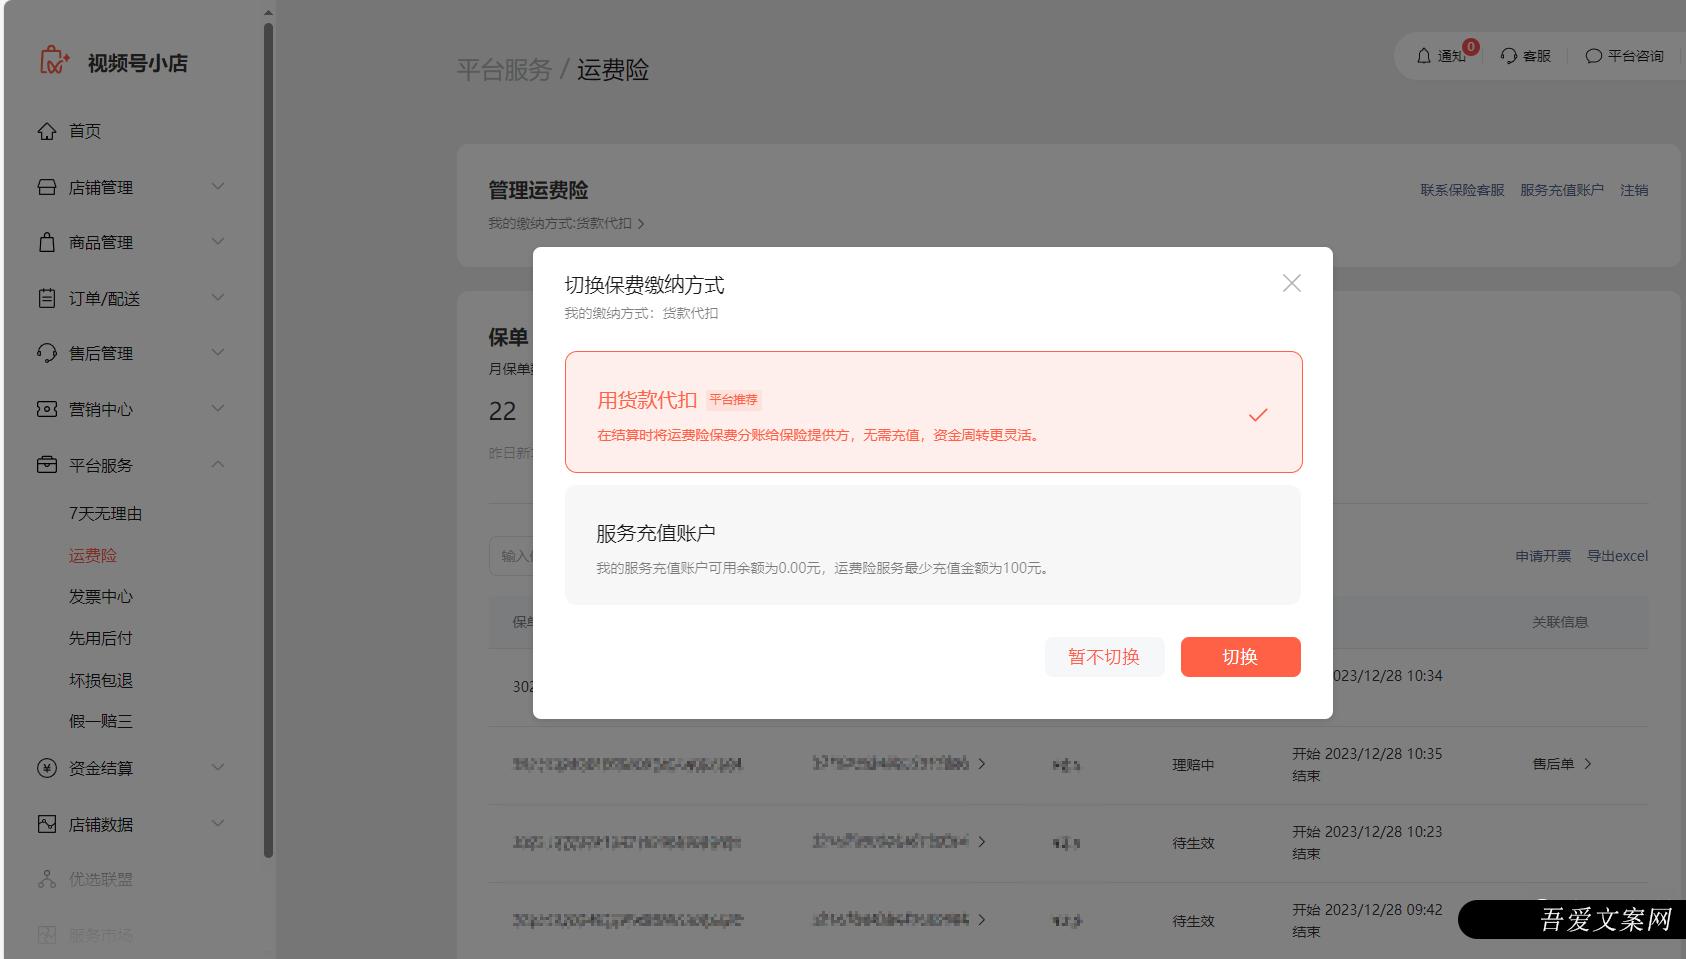Screen dimensions: 1686x959
Task: Open 发票中心 submenu item
Action: [100, 596]
